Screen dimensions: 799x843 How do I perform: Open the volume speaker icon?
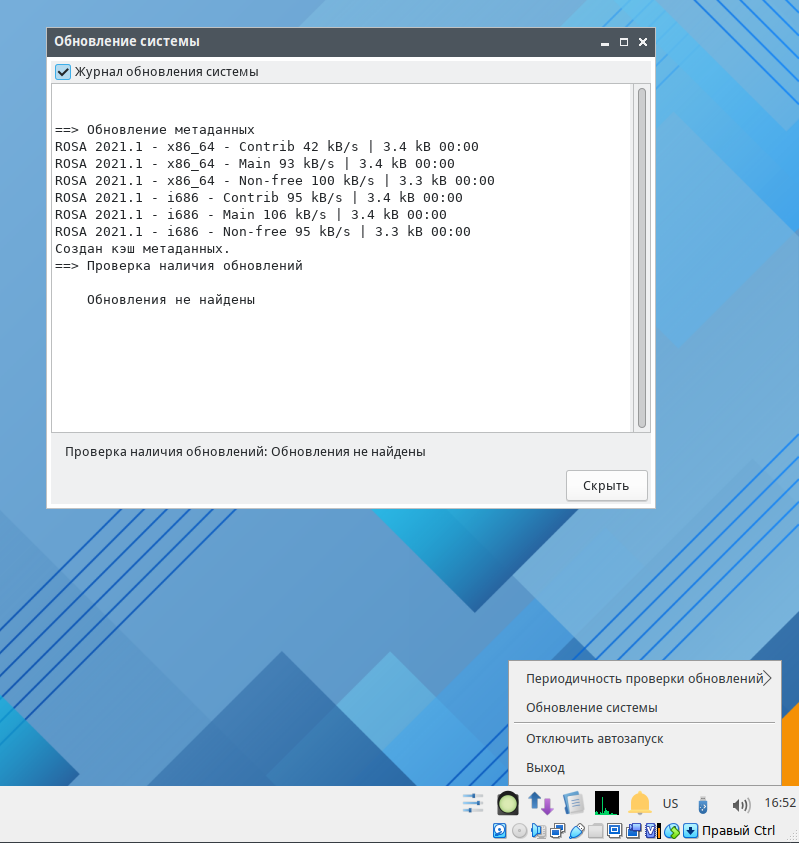(741, 804)
